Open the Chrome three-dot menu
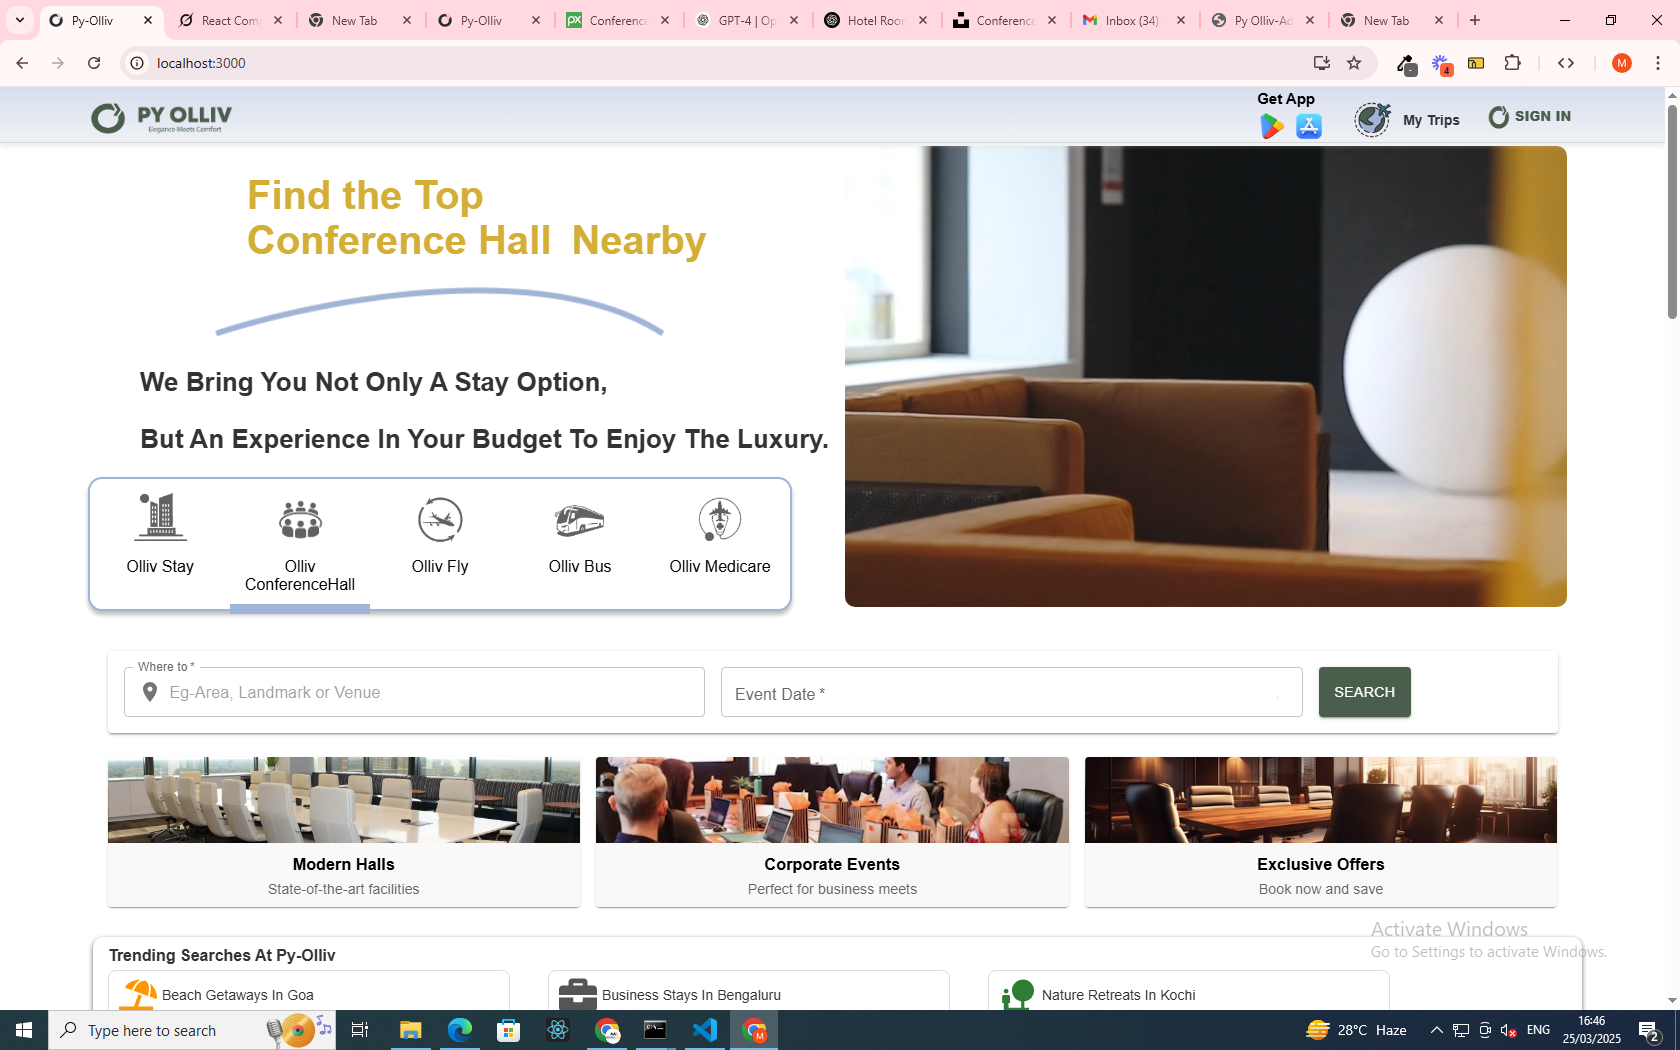The height and width of the screenshot is (1050, 1680). (x=1657, y=63)
